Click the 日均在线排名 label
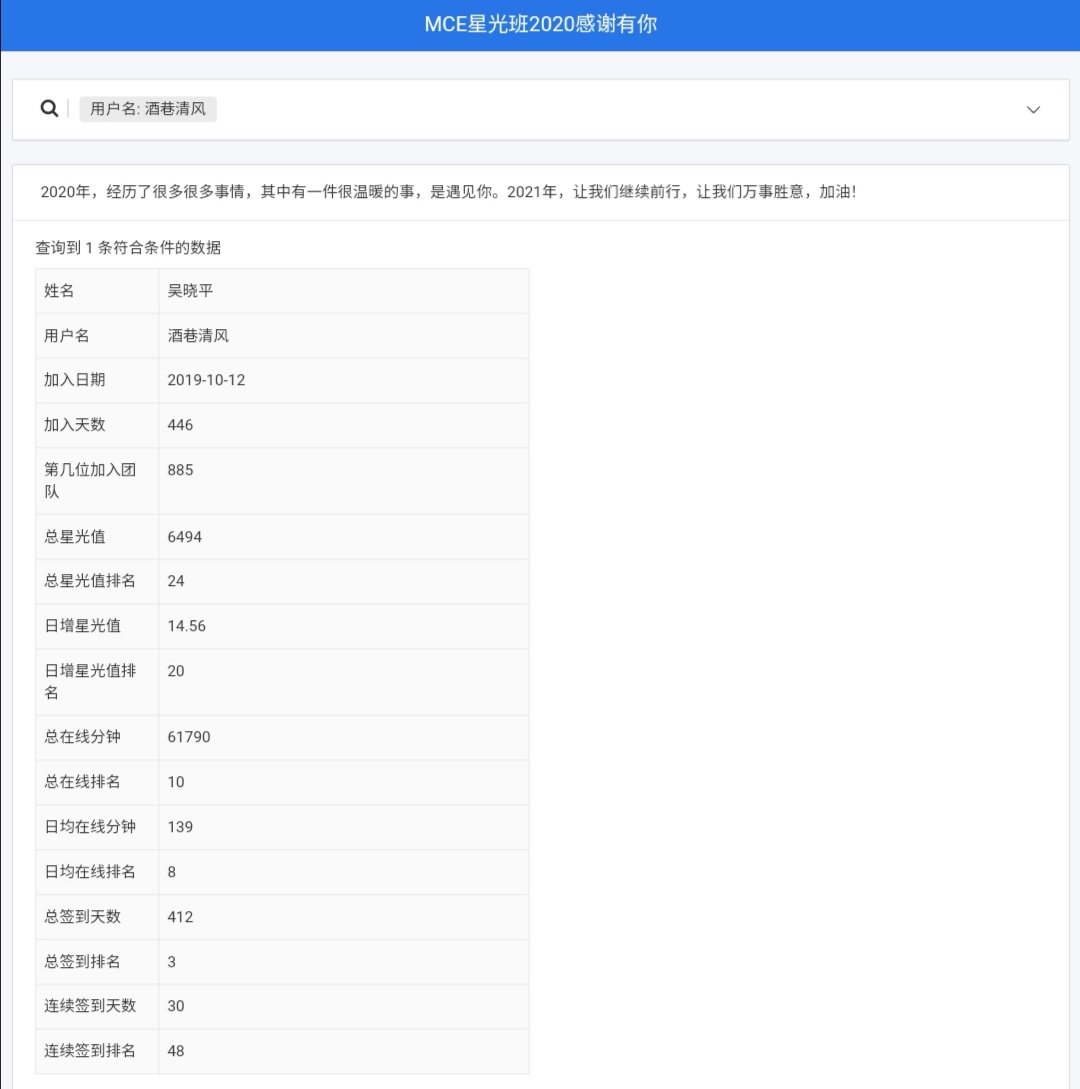Viewport: 1080px width, 1089px height. [x=90, y=872]
